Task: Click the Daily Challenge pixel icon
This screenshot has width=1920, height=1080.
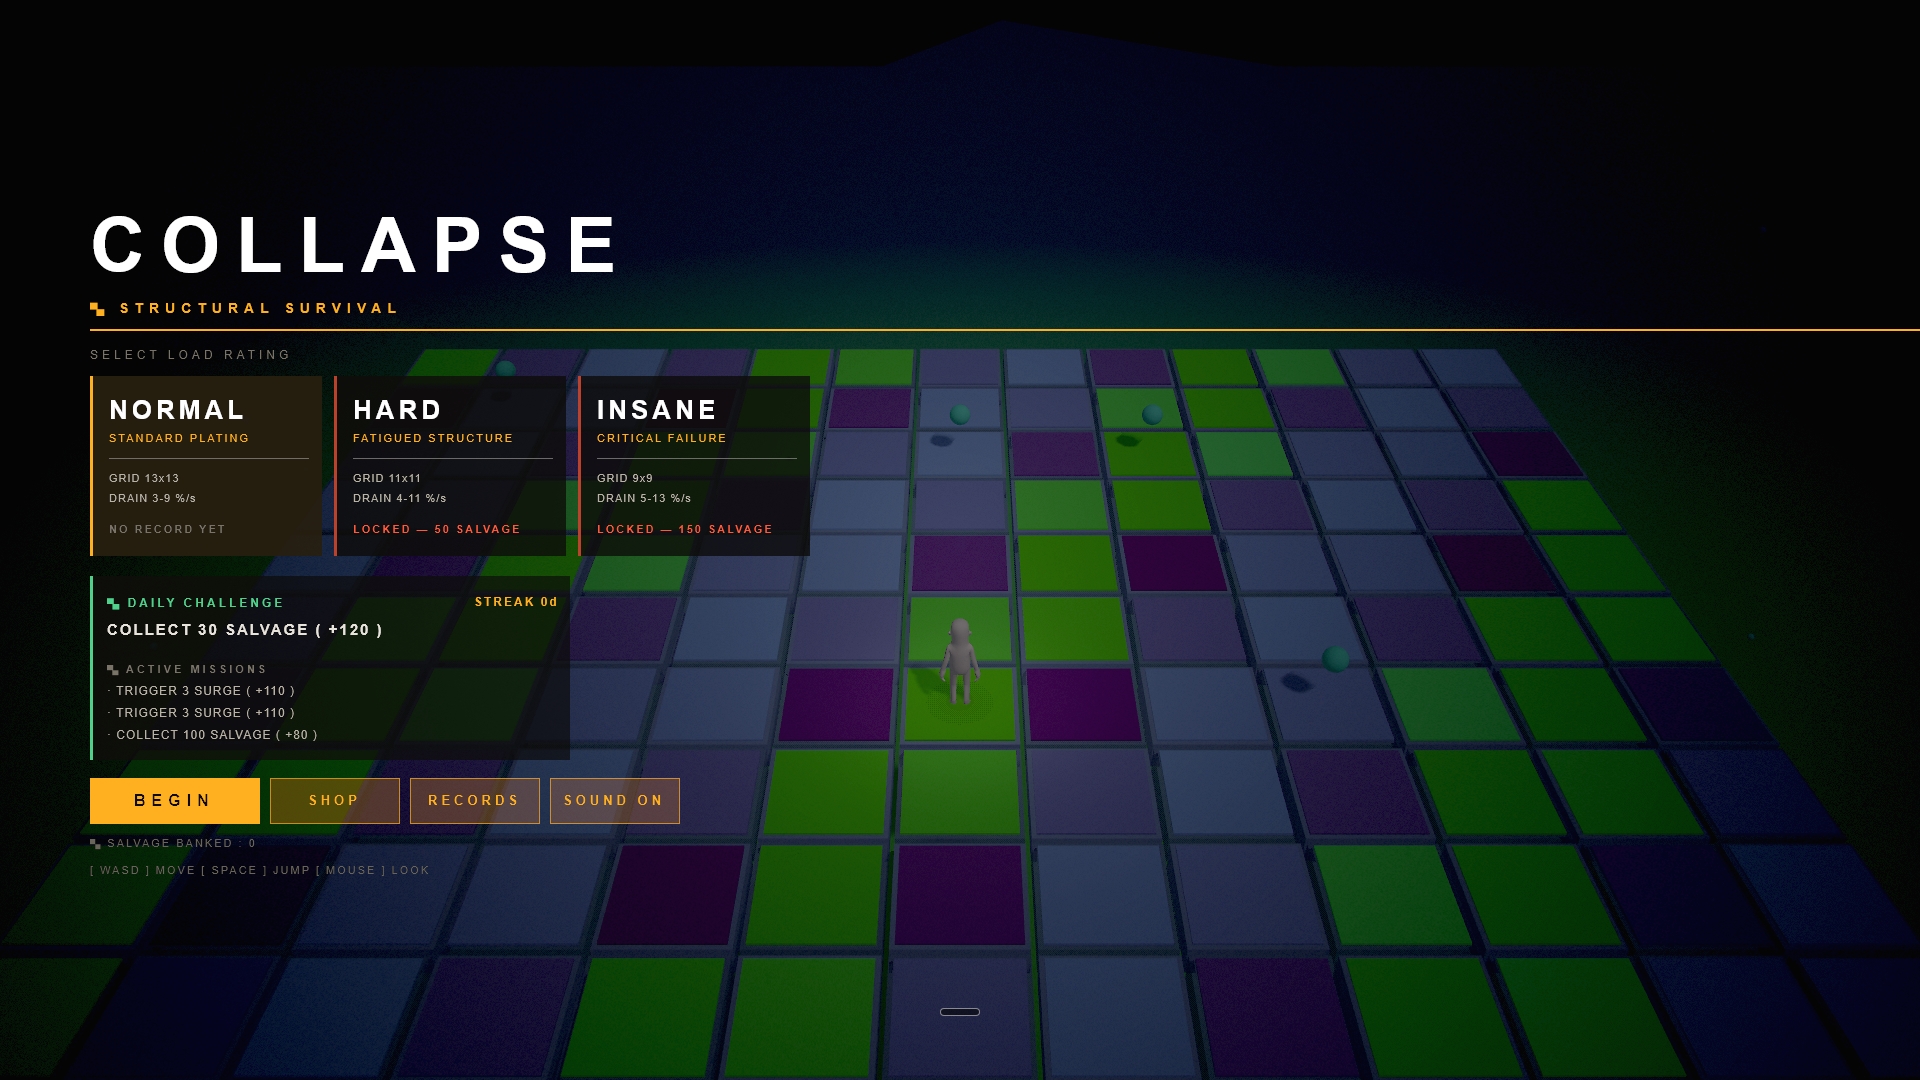Action: click(x=113, y=603)
